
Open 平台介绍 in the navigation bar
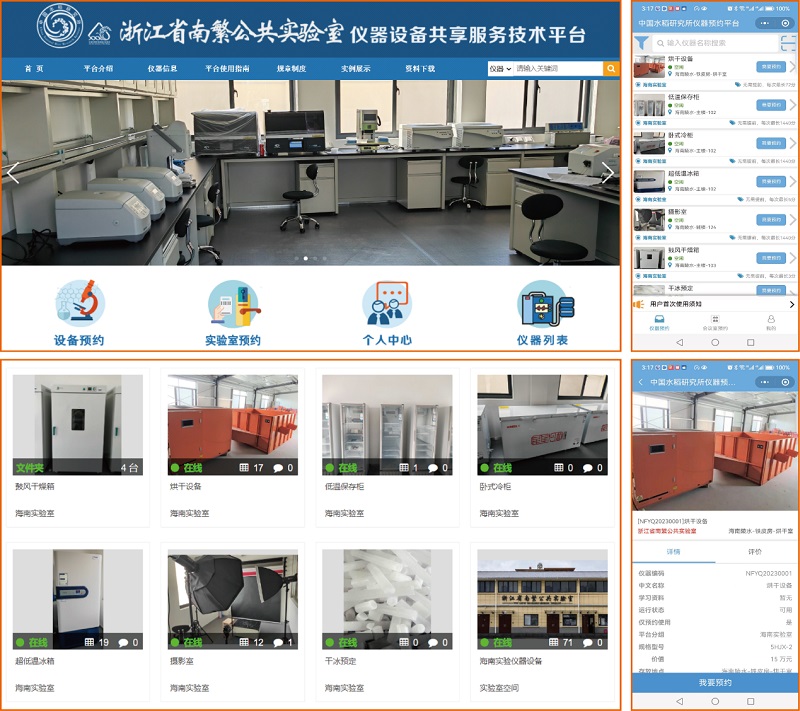(x=98, y=68)
